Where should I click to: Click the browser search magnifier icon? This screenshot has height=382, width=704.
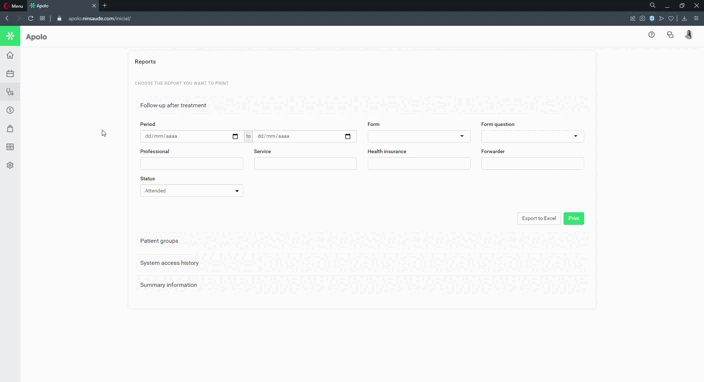[652, 5]
